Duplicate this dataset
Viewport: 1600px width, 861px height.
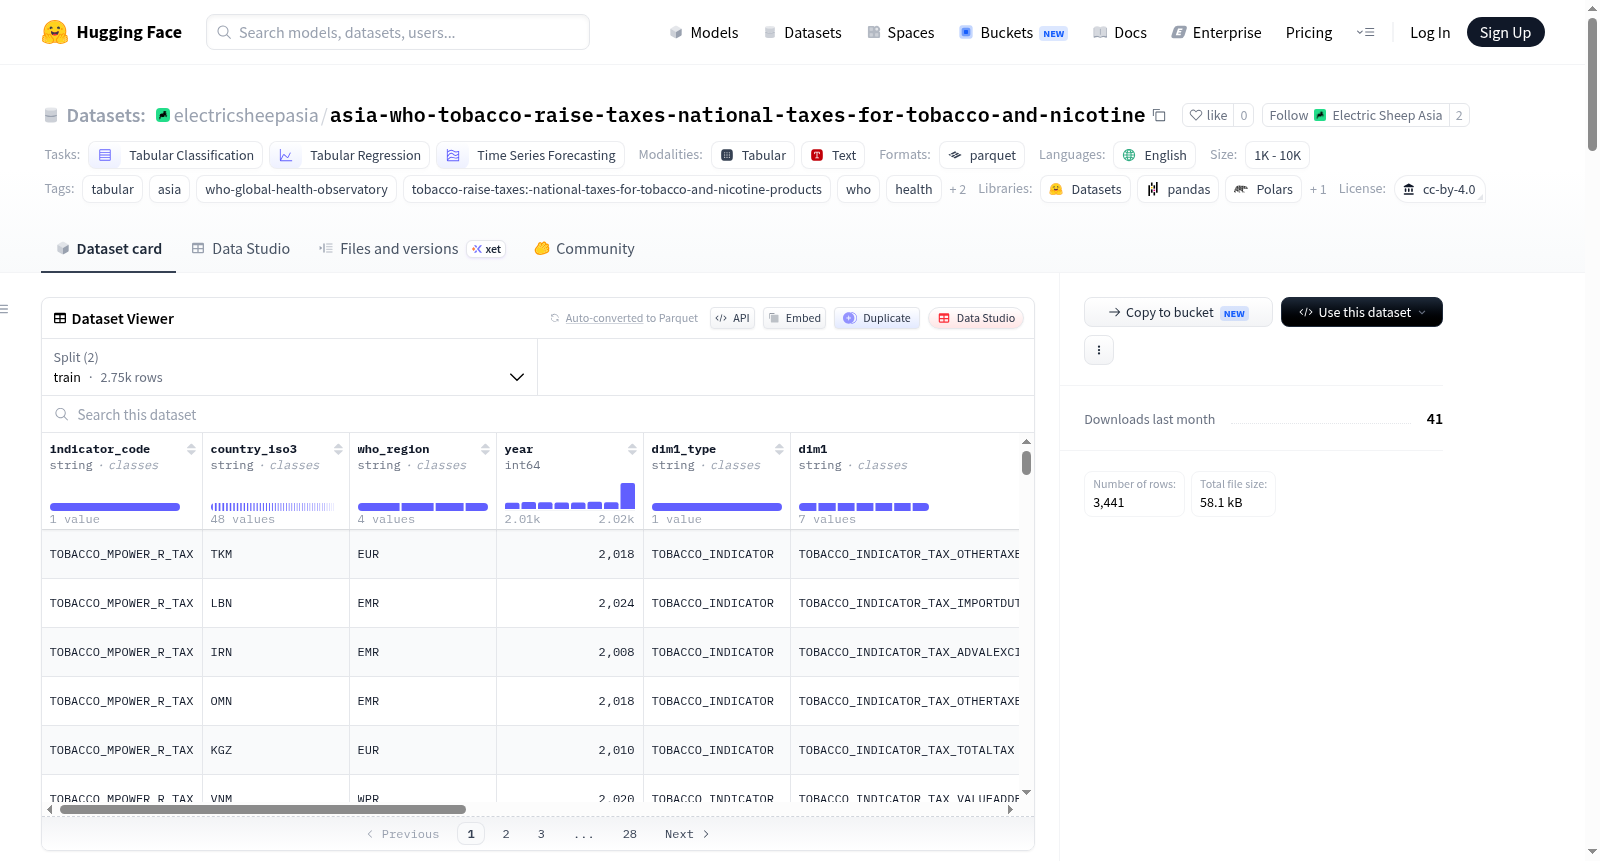pyautogui.click(x=877, y=318)
